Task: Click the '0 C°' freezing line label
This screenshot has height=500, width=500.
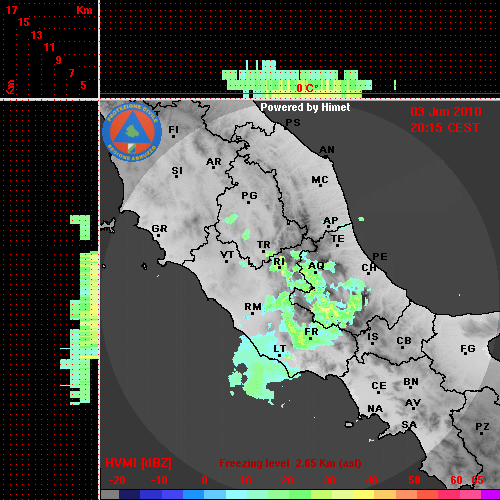Action: click(x=307, y=88)
